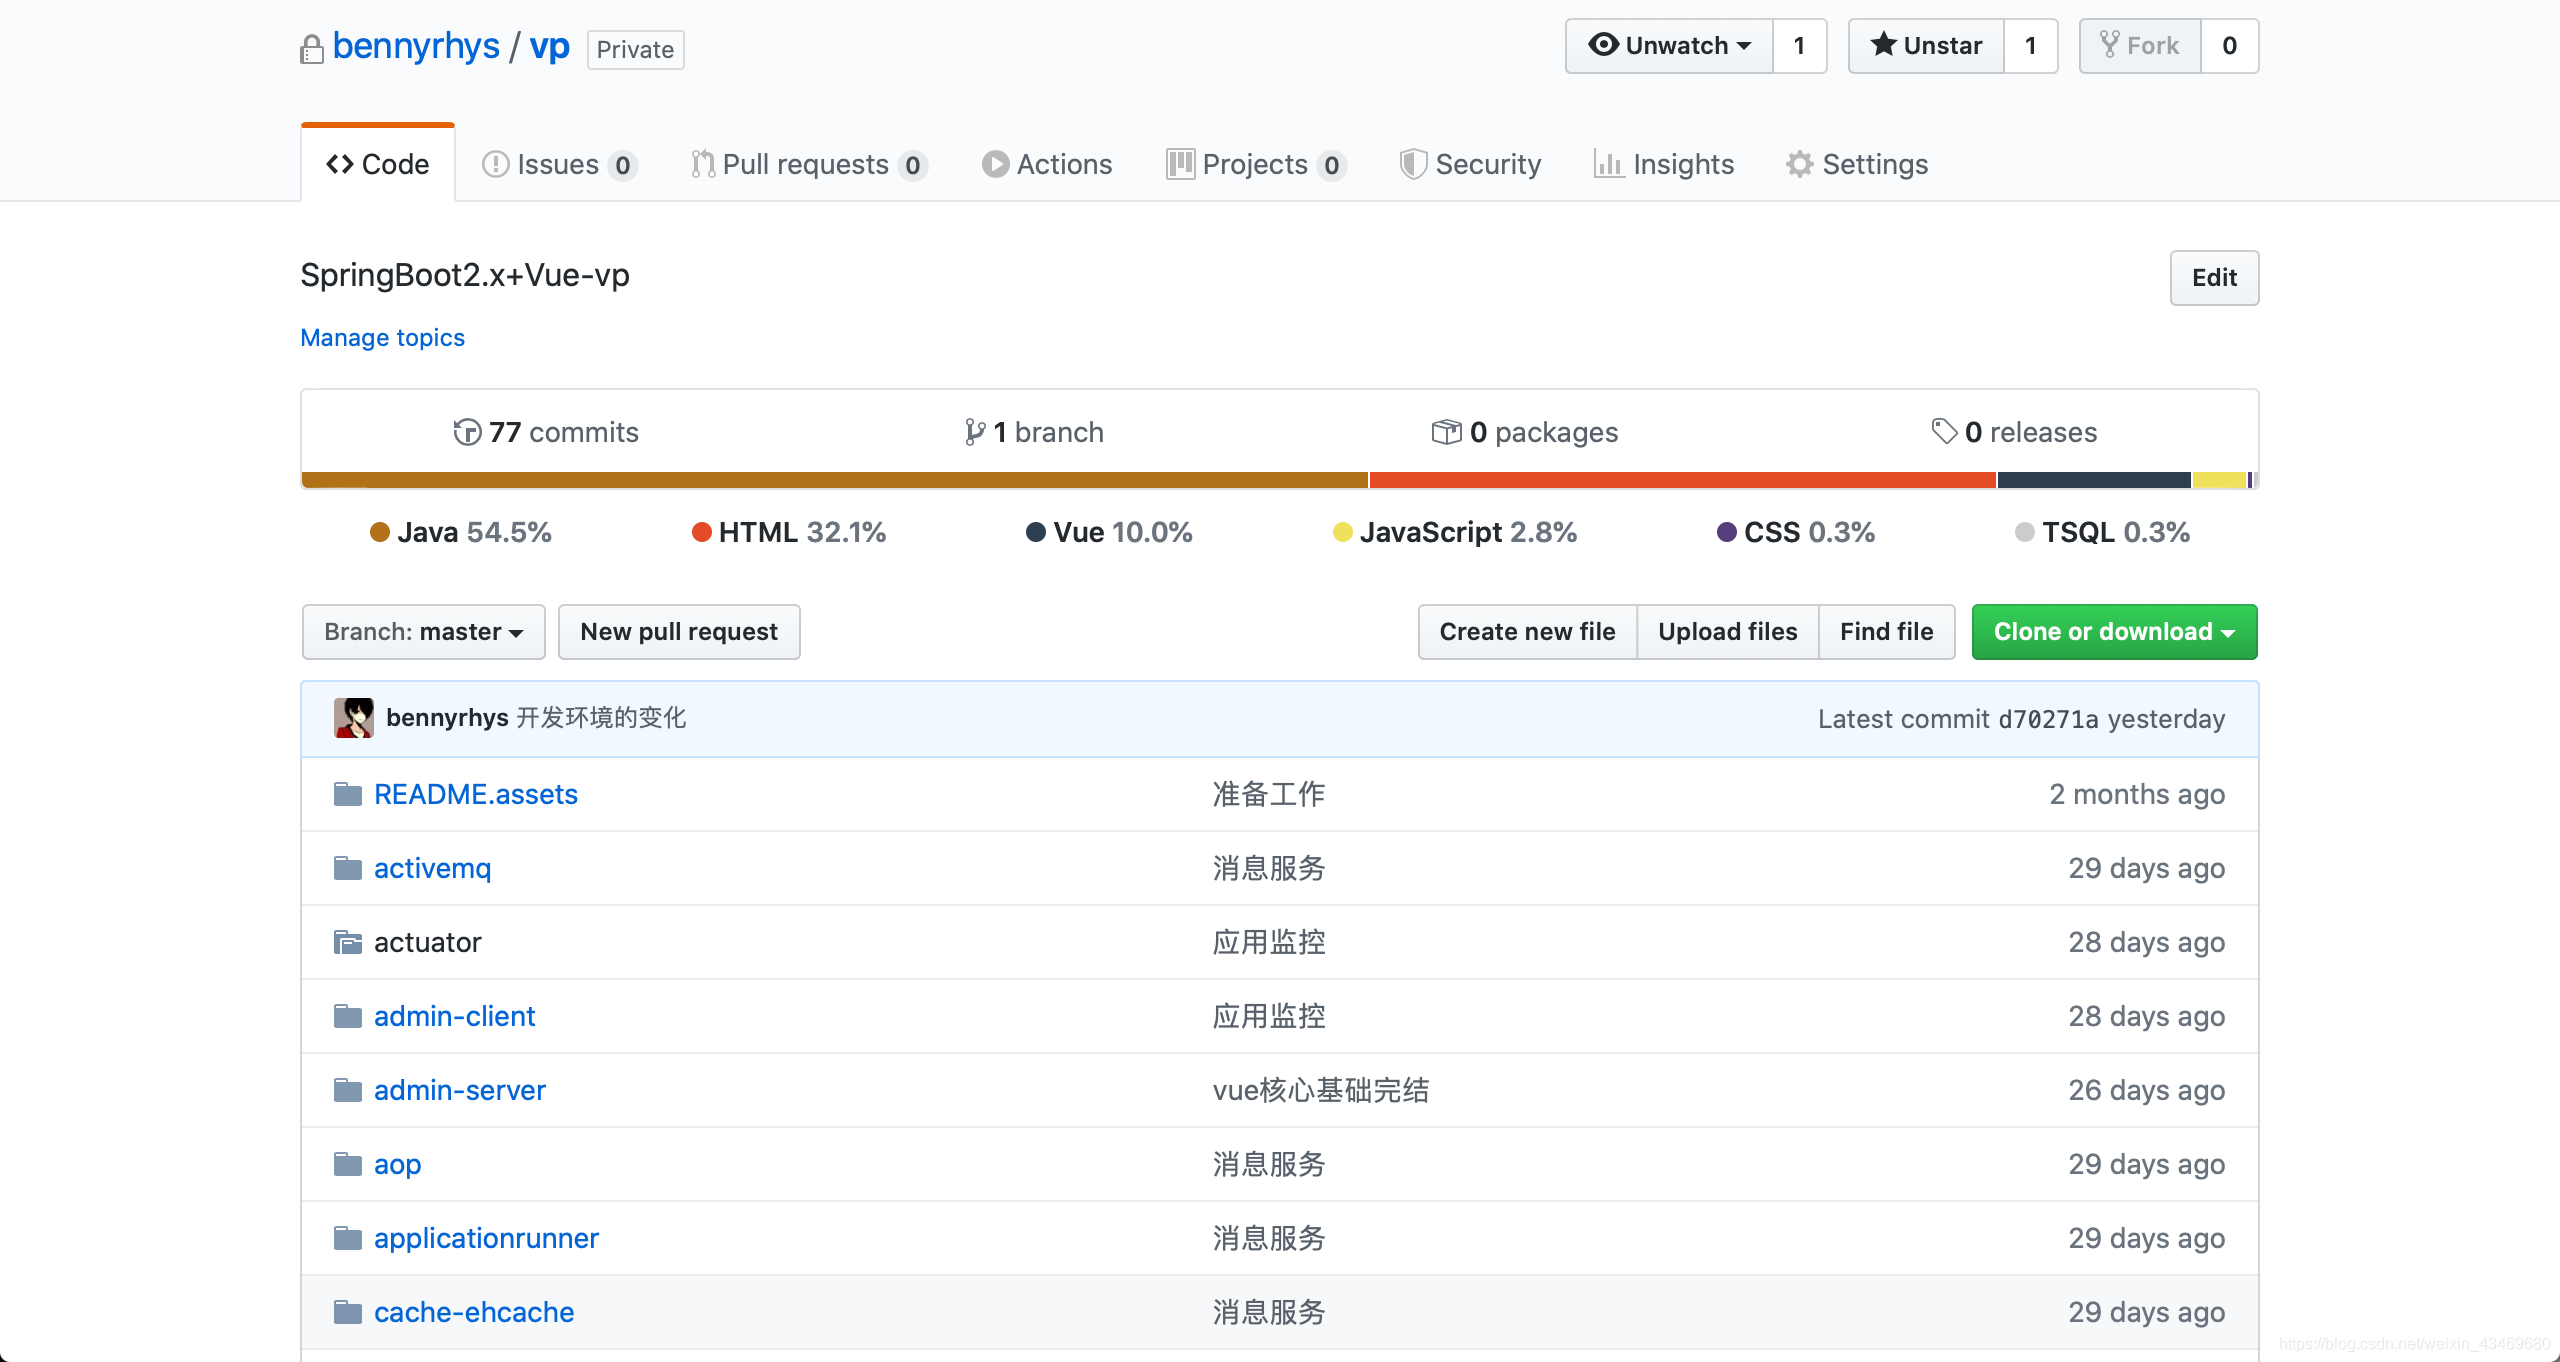Click the Settings gear icon
Viewport: 2560px width, 1362px height.
pos(1798,164)
